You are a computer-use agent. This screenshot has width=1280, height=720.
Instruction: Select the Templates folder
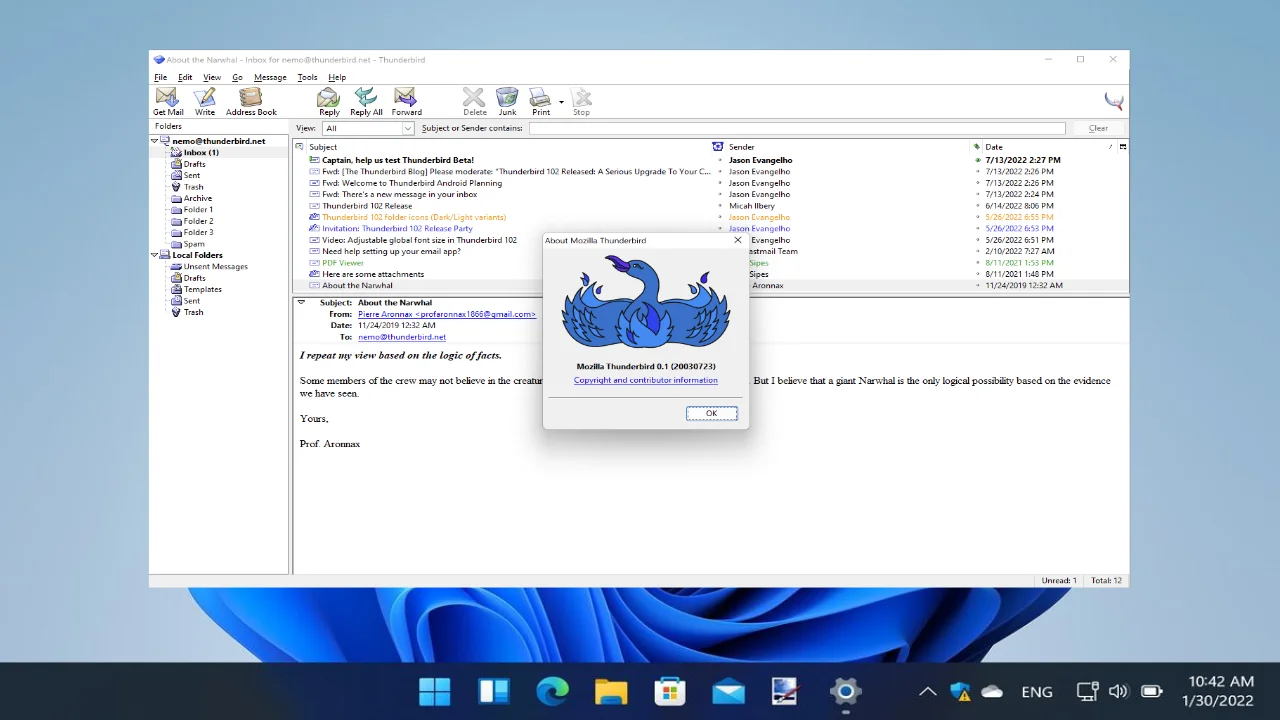coord(202,289)
